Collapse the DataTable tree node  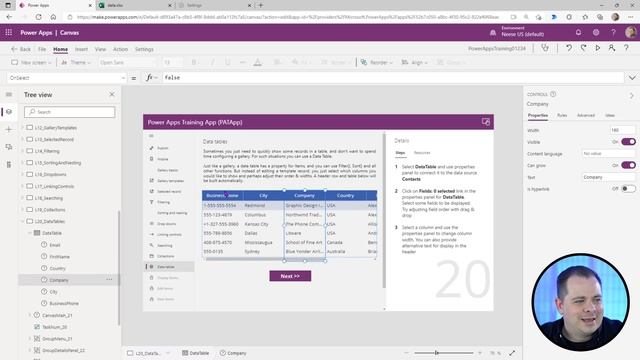pos(29,233)
